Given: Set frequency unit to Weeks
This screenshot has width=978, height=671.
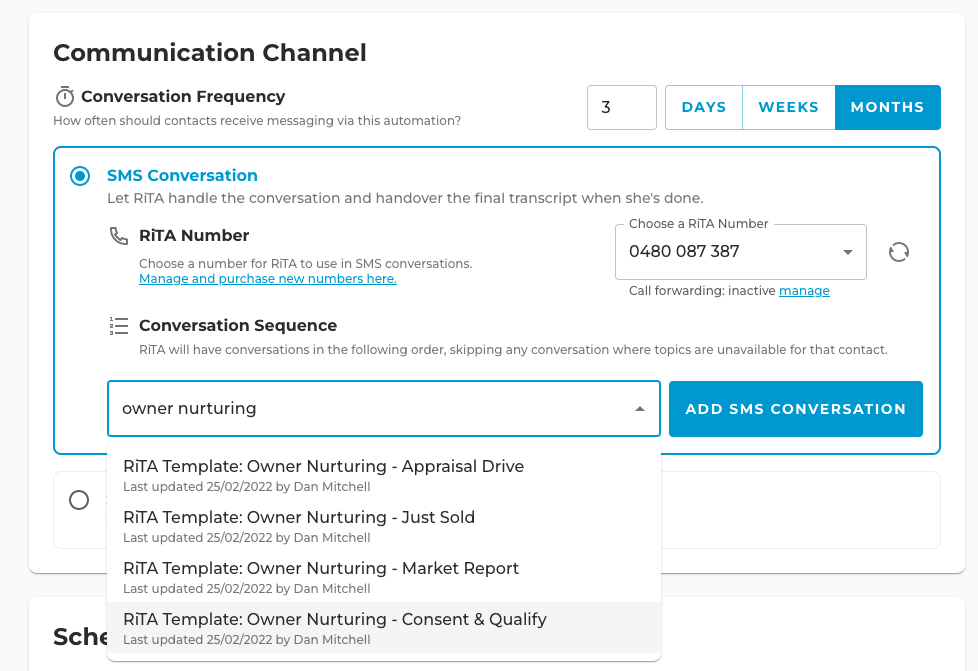Looking at the screenshot, I should pyautogui.click(x=788, y=107).
